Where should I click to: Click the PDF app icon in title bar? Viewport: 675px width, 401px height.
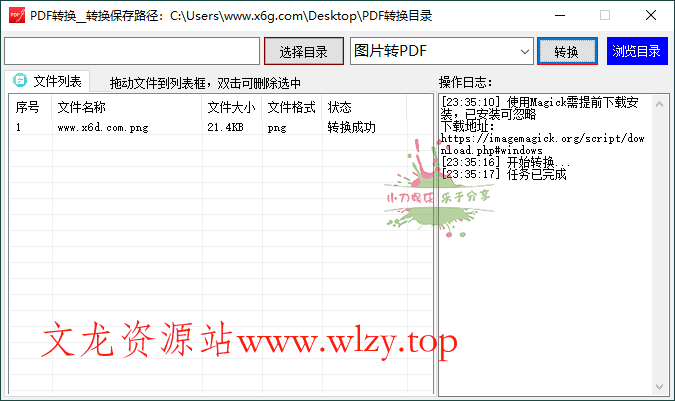pyautogui.click(x=17, y=15)
